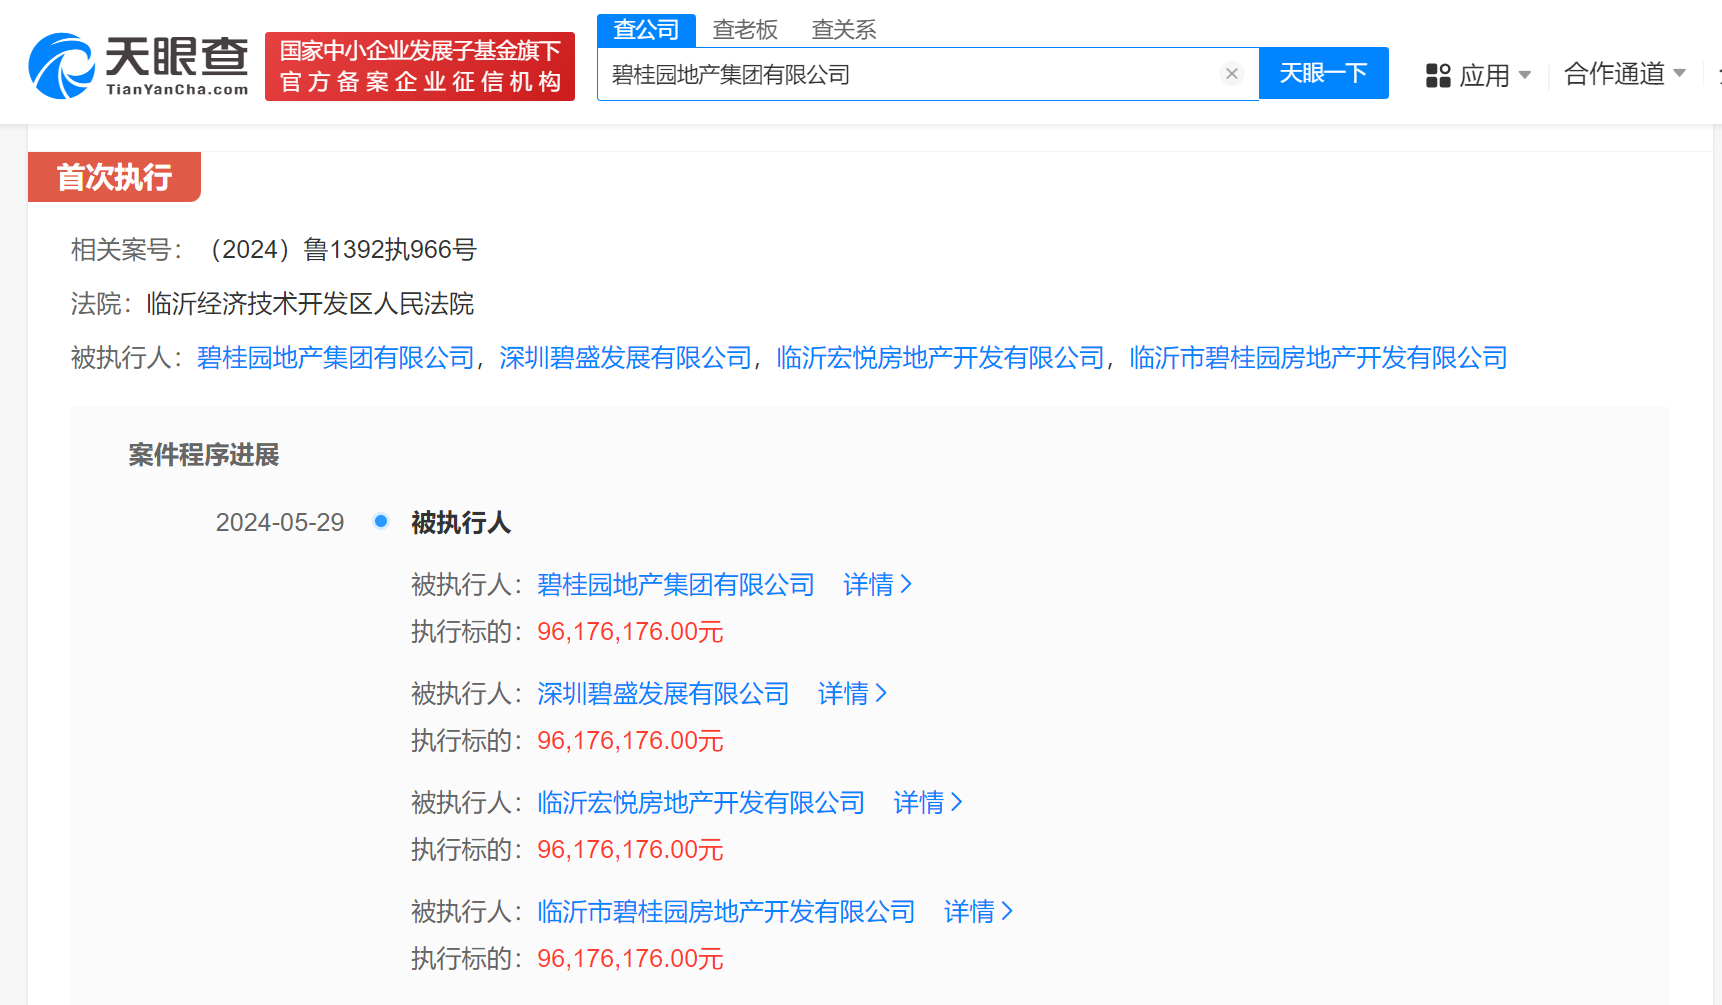Click the 被执行人 bold timeline heading
Viewport: 1722px width, 1005px height.
click(x=461, y=523)
